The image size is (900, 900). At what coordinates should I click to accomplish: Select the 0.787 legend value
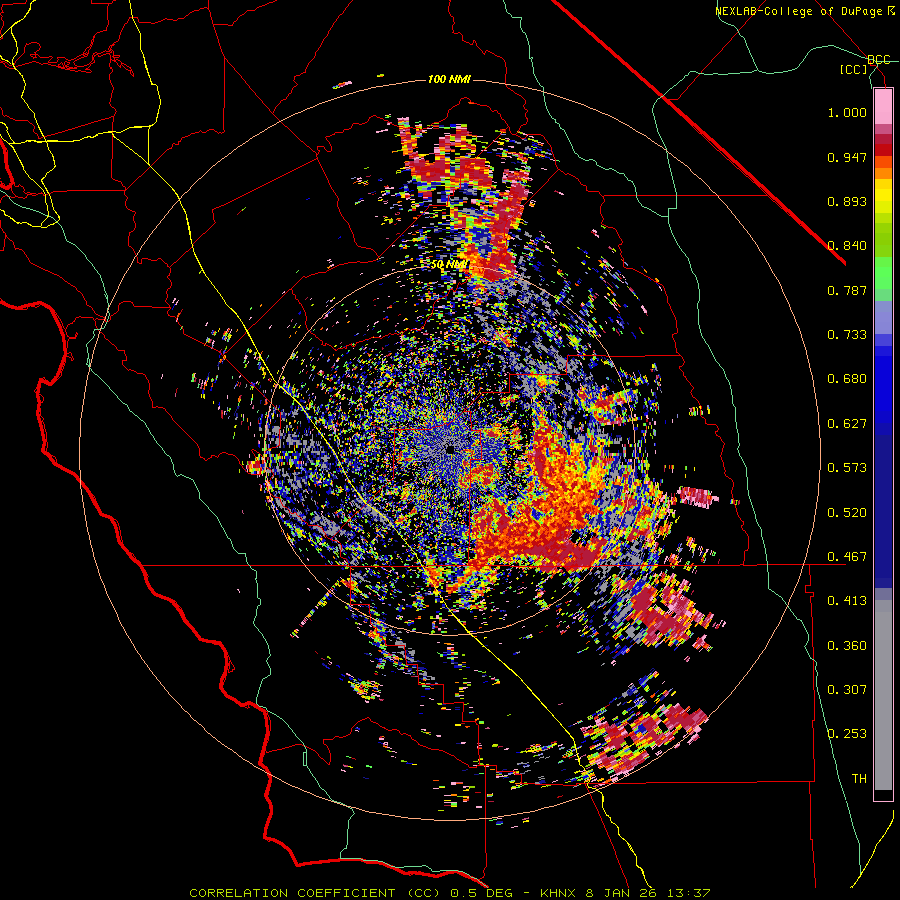click(x=847, y=290)
